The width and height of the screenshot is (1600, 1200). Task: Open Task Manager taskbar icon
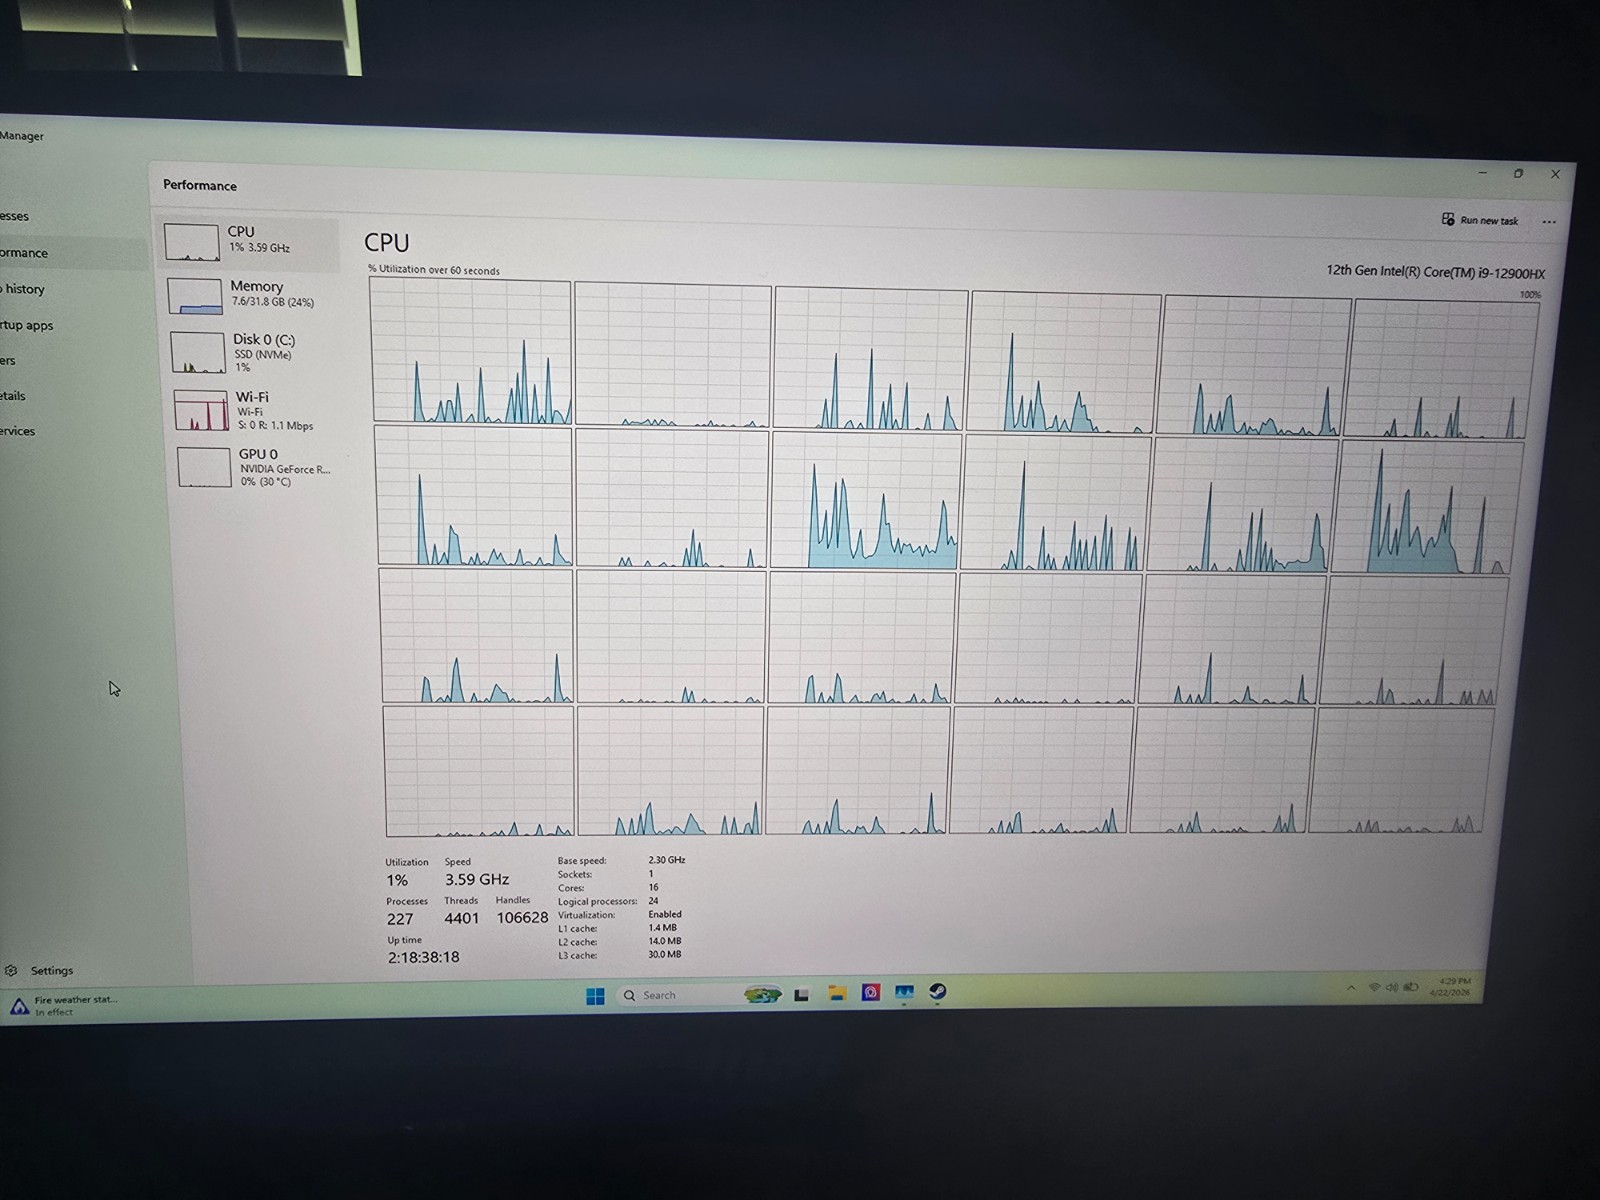(x=904, y=992)
